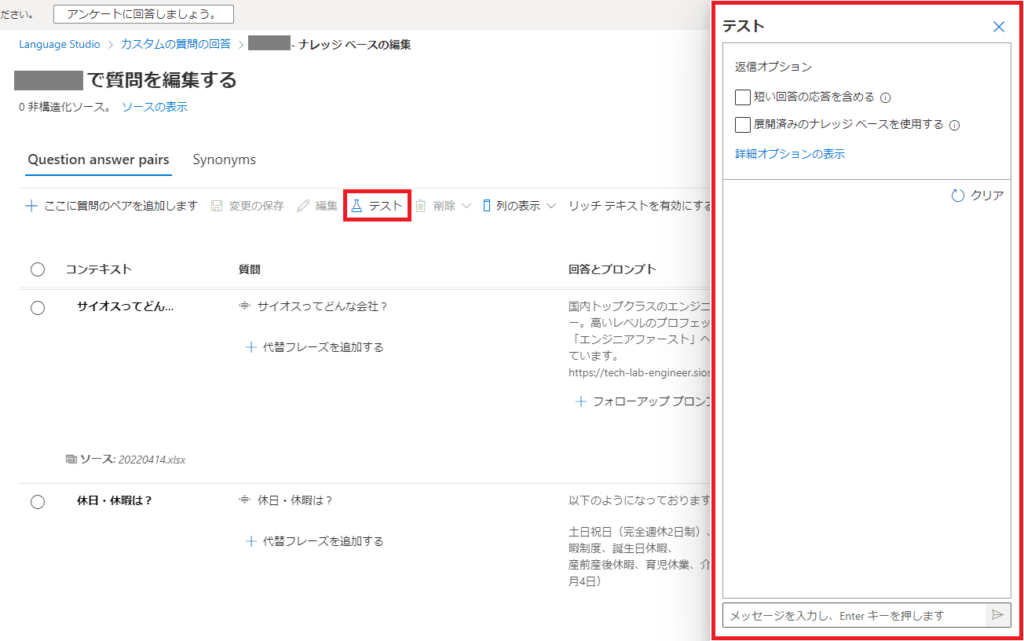Click the クリア refresh icon in test panel

[x=958, y=196]
